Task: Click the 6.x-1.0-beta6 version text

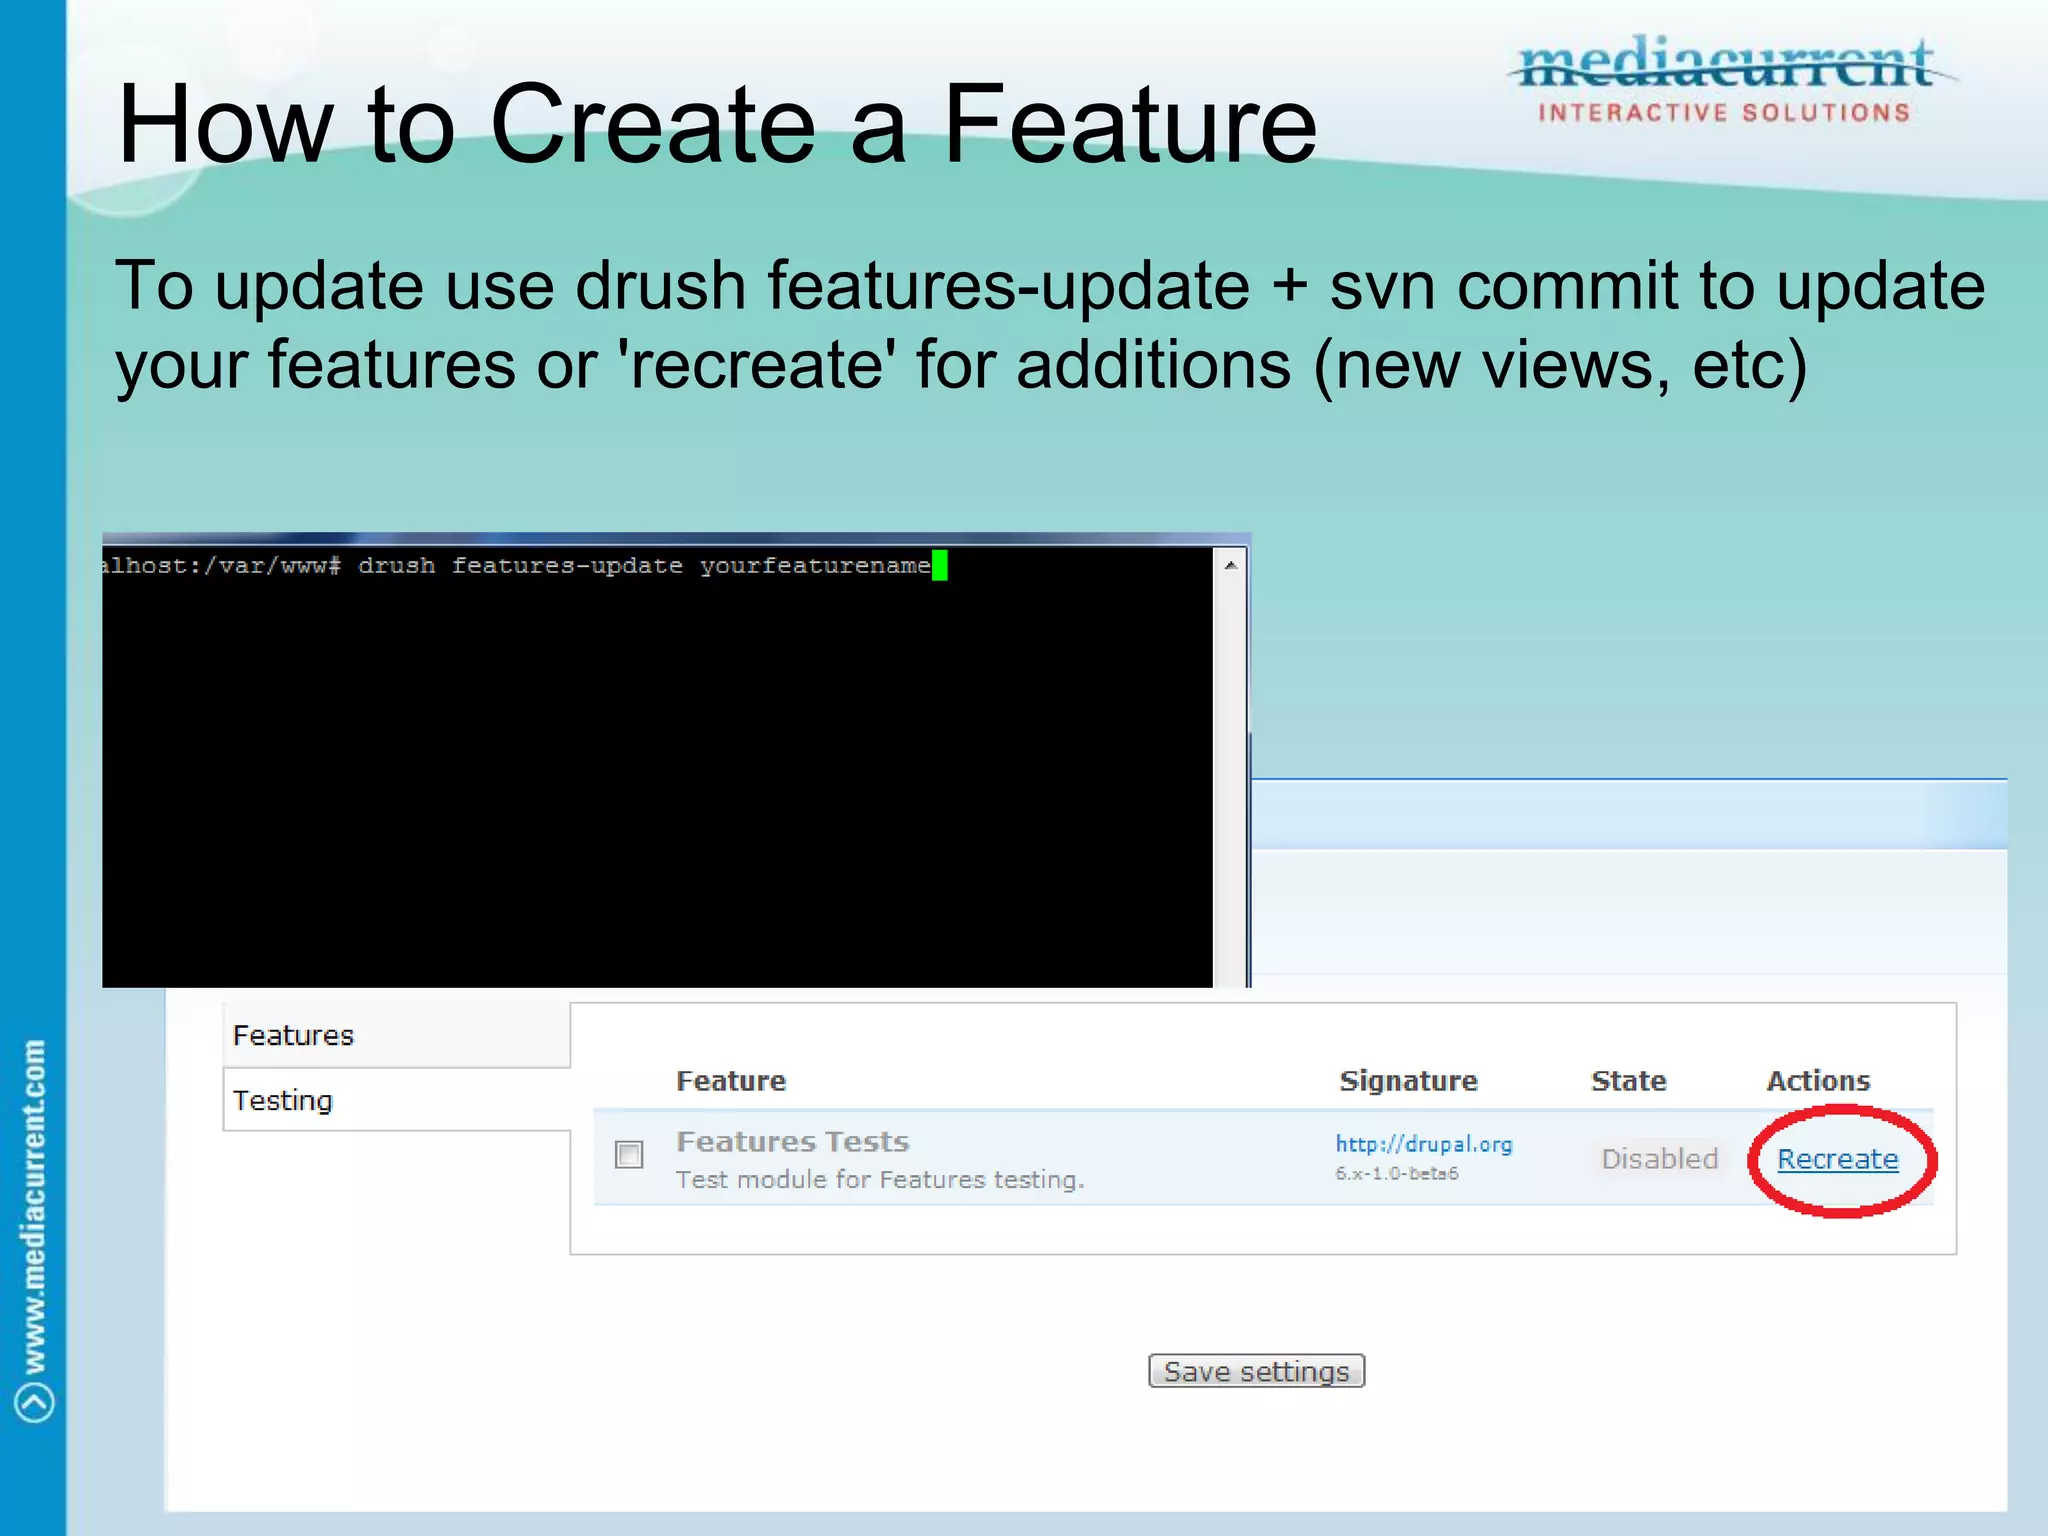Action: (1397, 1173)
